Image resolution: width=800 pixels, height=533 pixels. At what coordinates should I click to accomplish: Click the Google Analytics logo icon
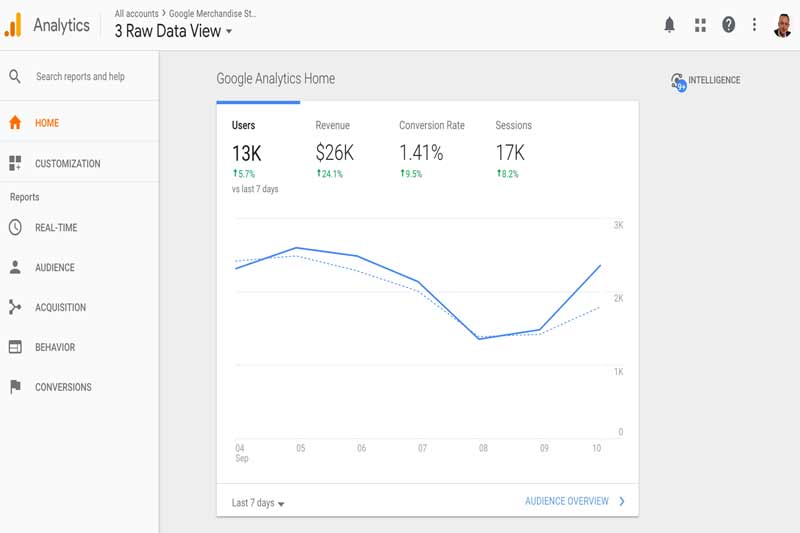click(x=13, y=25)
